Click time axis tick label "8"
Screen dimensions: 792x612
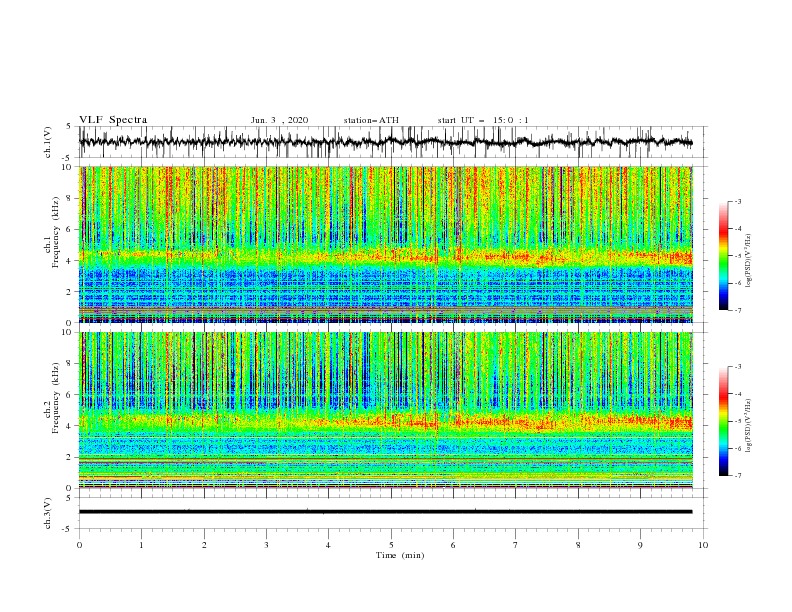[x=578, y=545]
